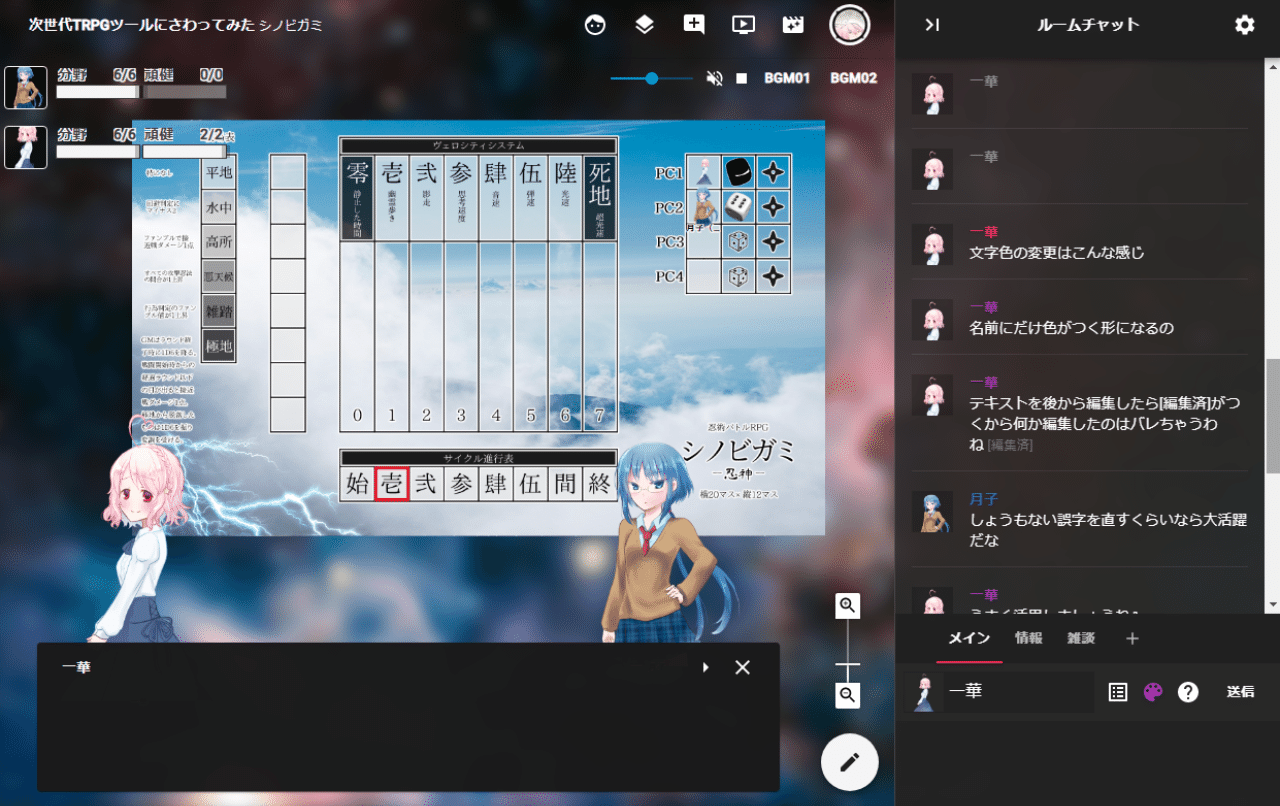Open the character list face icon

(x=595, y=25)
